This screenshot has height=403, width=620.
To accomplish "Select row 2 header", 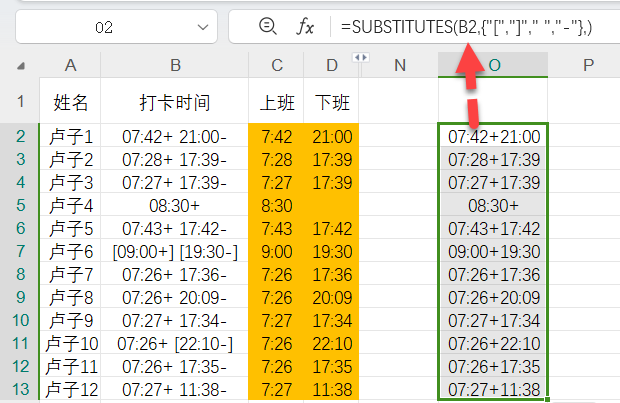I will coord(21,136).
